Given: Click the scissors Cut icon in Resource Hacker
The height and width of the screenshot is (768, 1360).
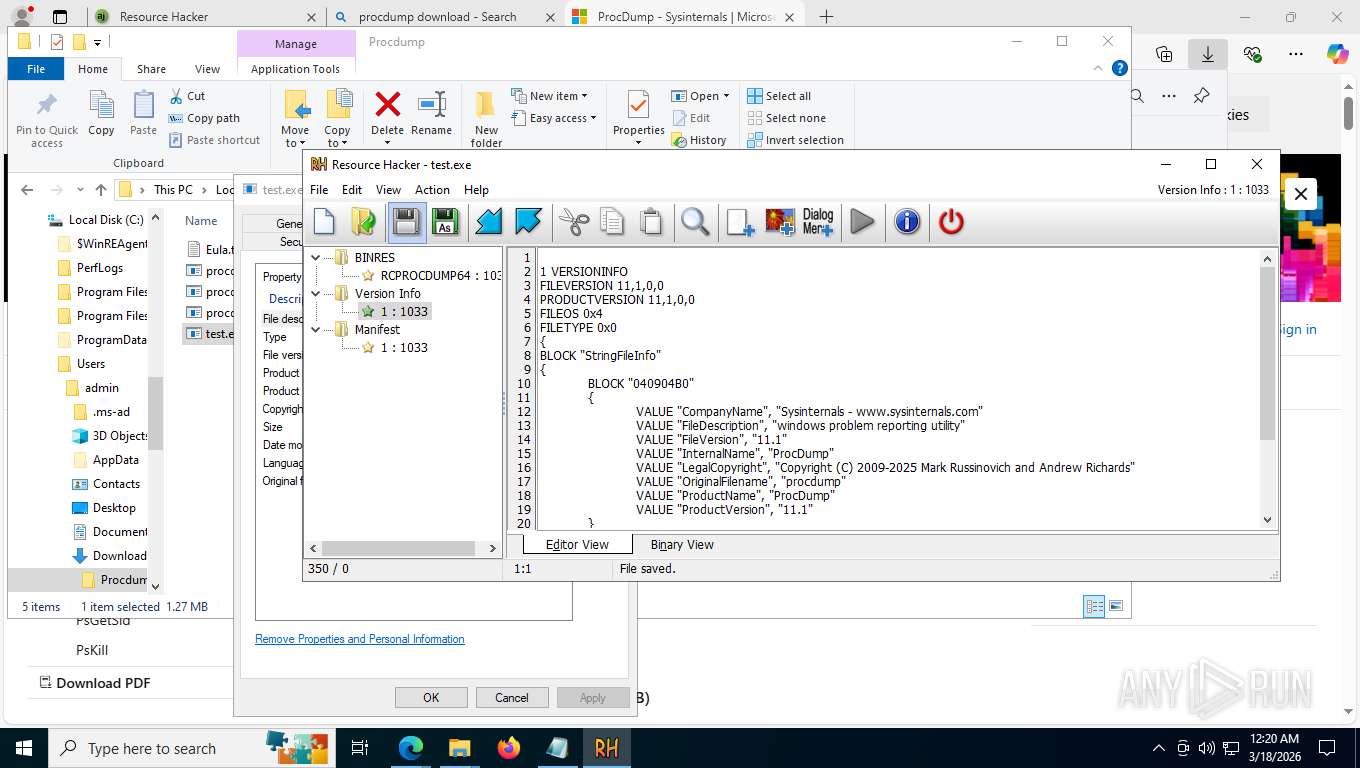Looking at the screenshot, I should (574, 222).
